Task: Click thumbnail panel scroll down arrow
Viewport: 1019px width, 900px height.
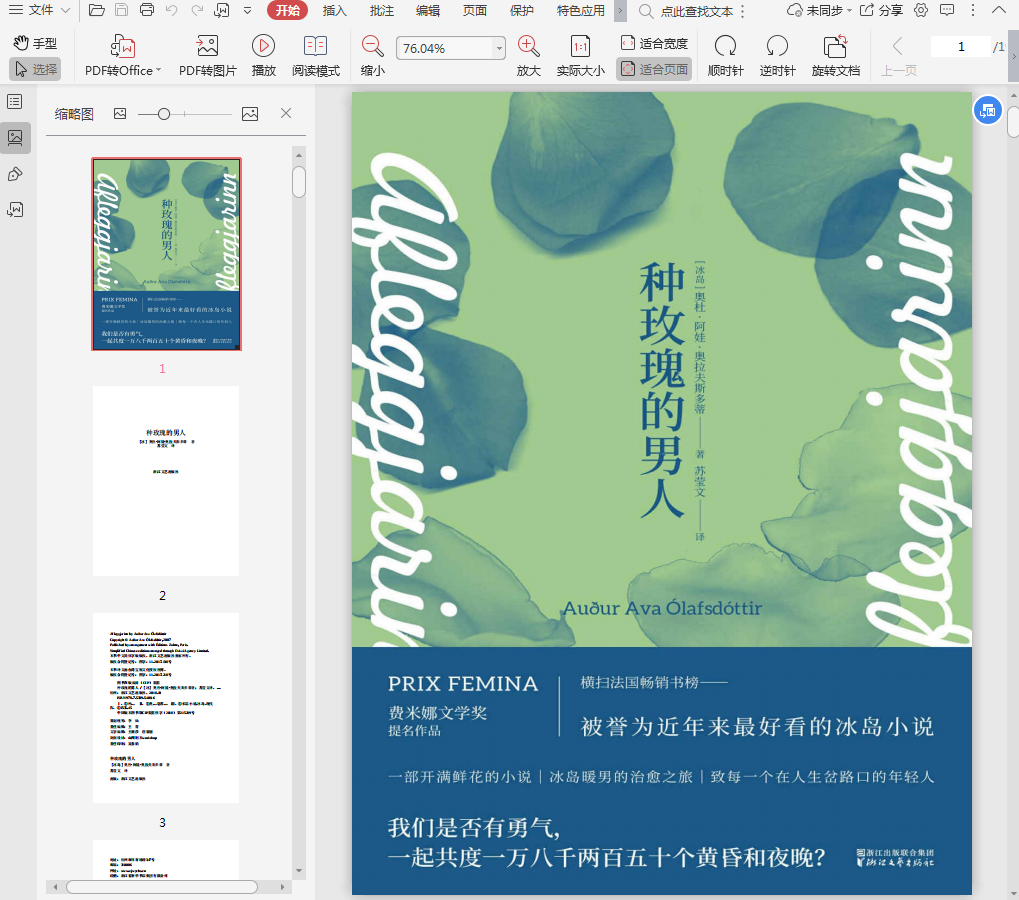Action: click(x=299, y=871)
